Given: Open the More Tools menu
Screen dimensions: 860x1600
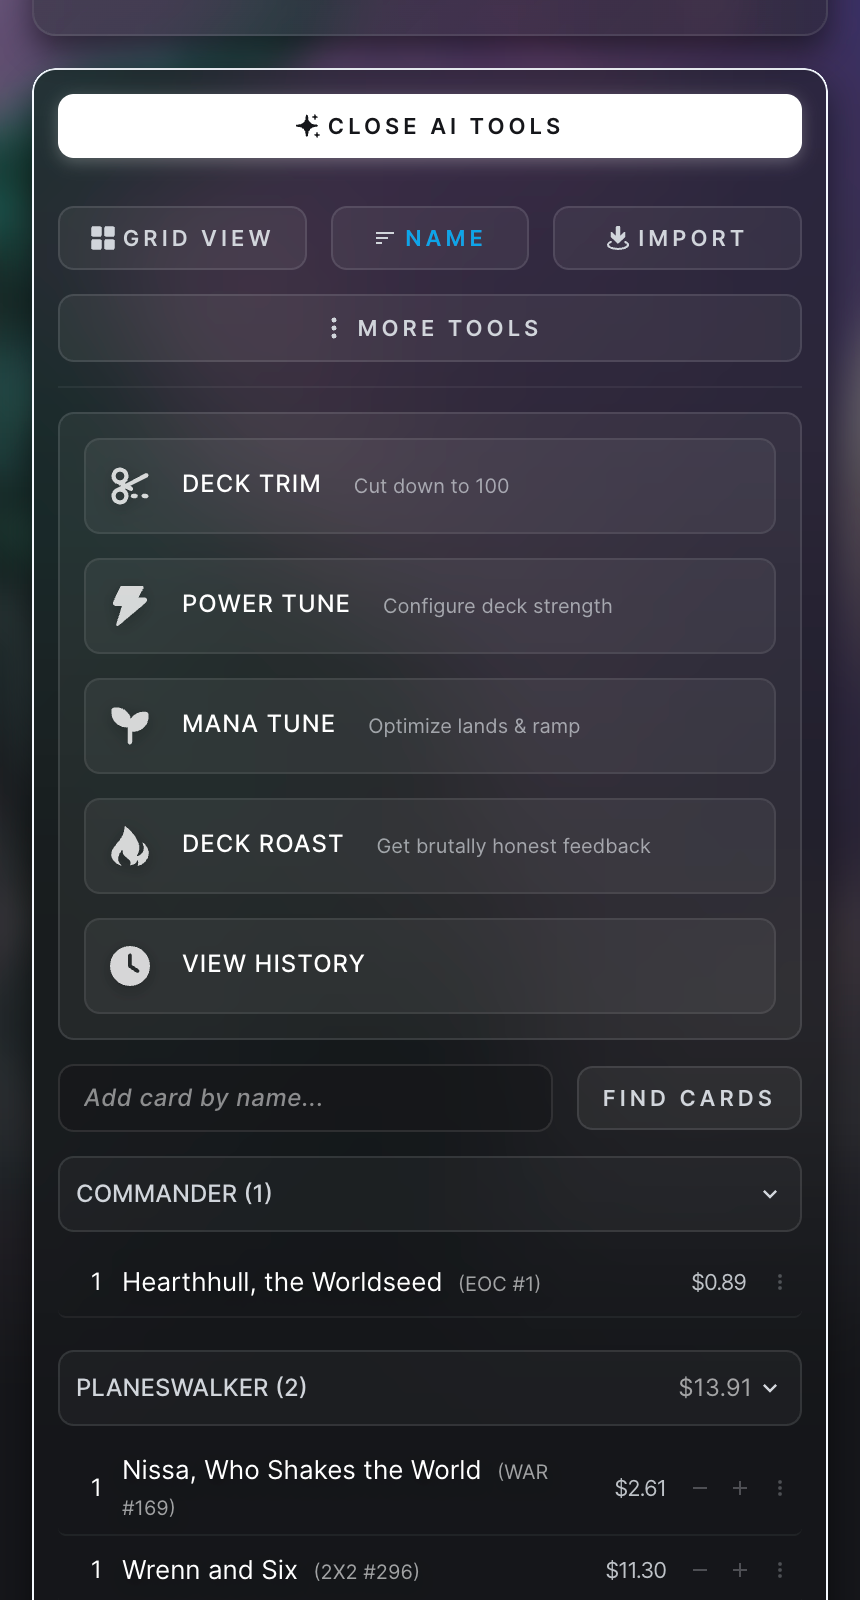Looking at the screenshot, I should (x=430, y=328).
